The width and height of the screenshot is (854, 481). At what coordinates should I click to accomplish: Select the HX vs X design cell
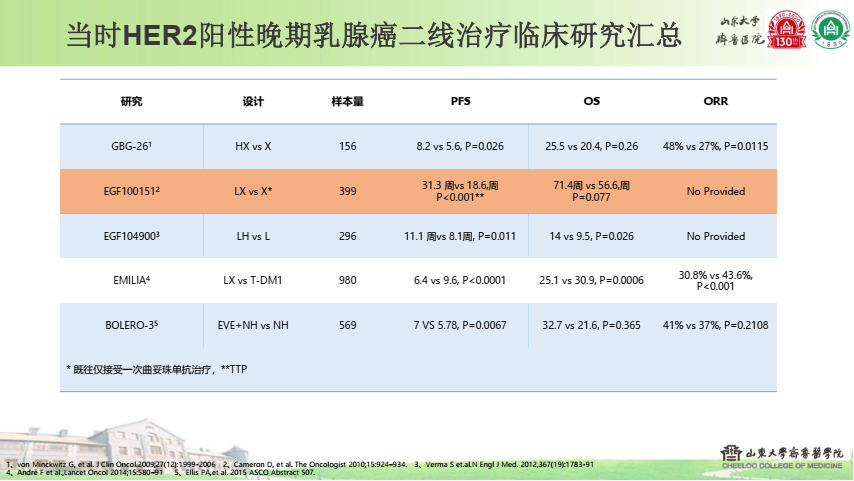[x=253, y=146]
